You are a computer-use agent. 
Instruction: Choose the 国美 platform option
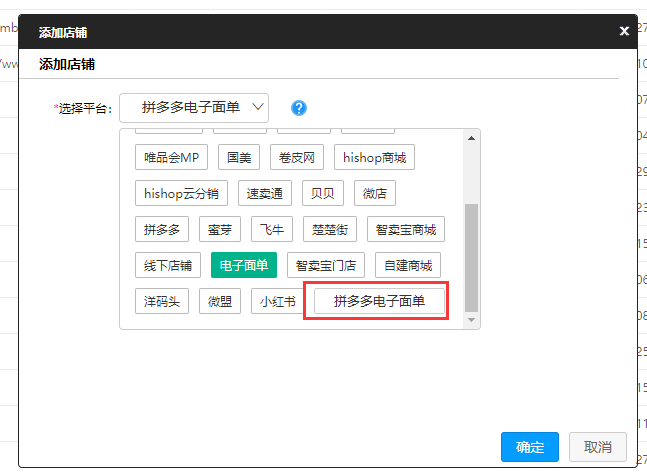point(239,157)
